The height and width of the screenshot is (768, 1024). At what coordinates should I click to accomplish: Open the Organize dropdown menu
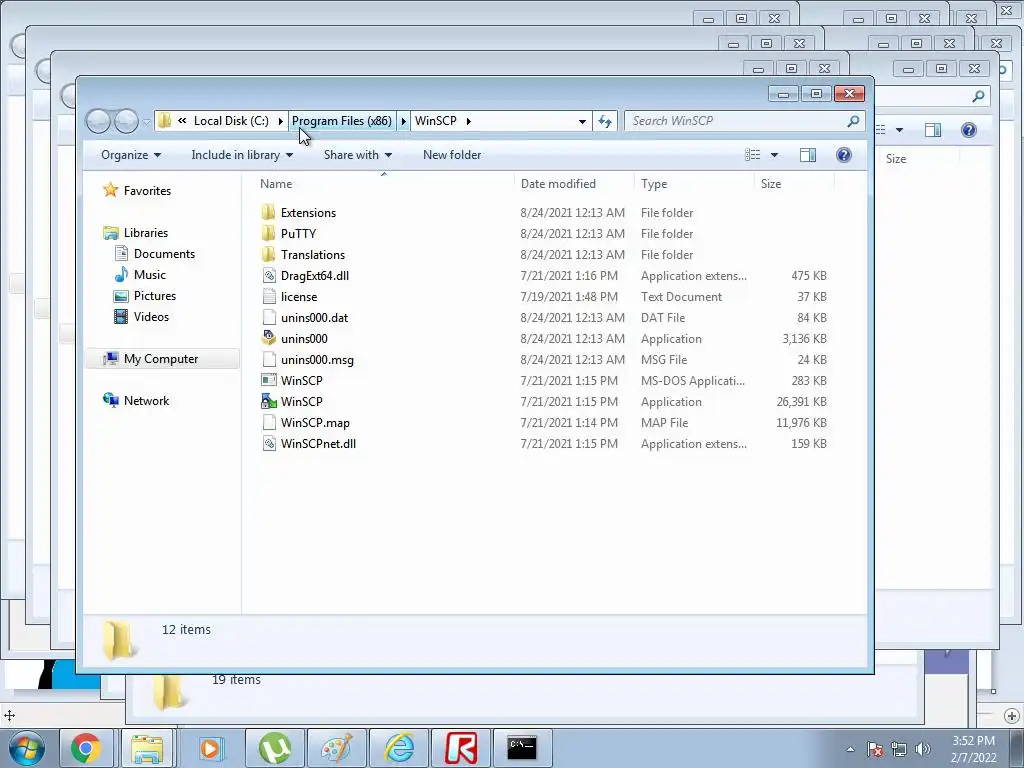pyautogui.click(x=131, y=155)
